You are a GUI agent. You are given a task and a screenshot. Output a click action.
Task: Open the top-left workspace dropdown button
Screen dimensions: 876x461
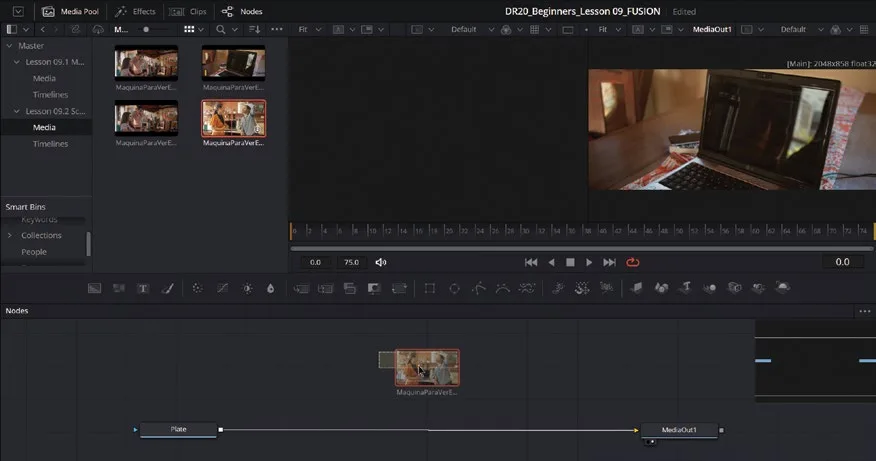pos(18,11)
